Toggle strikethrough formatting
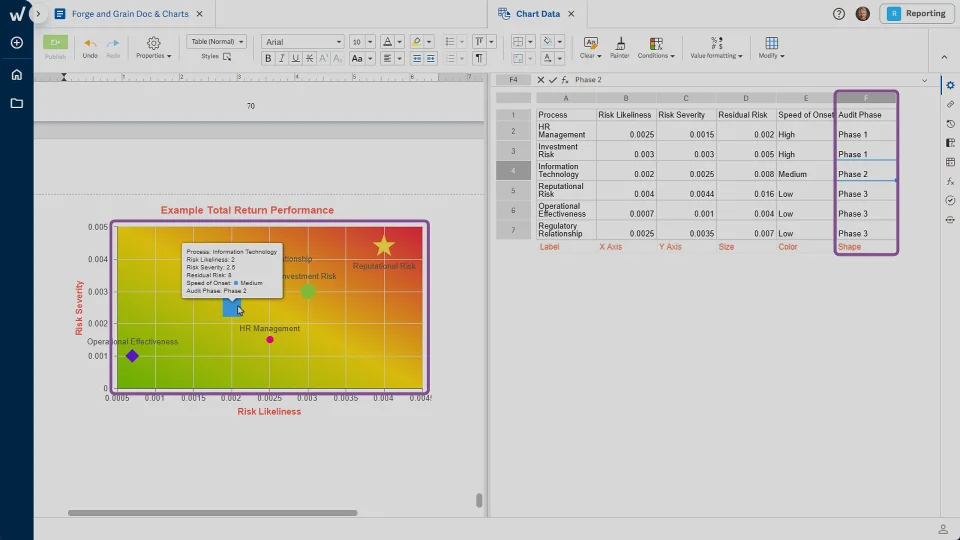The image size is (960, 540). 310,58
